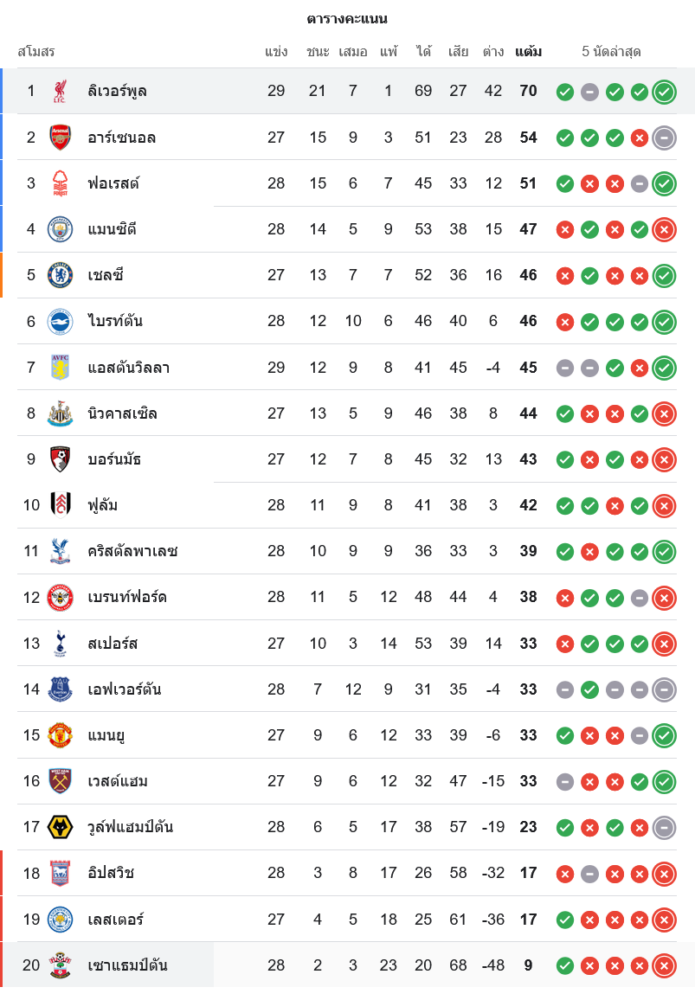Click the Liverpool club crest
Image resolution: width=695 pixels, height=1000 pixels.
60,92
